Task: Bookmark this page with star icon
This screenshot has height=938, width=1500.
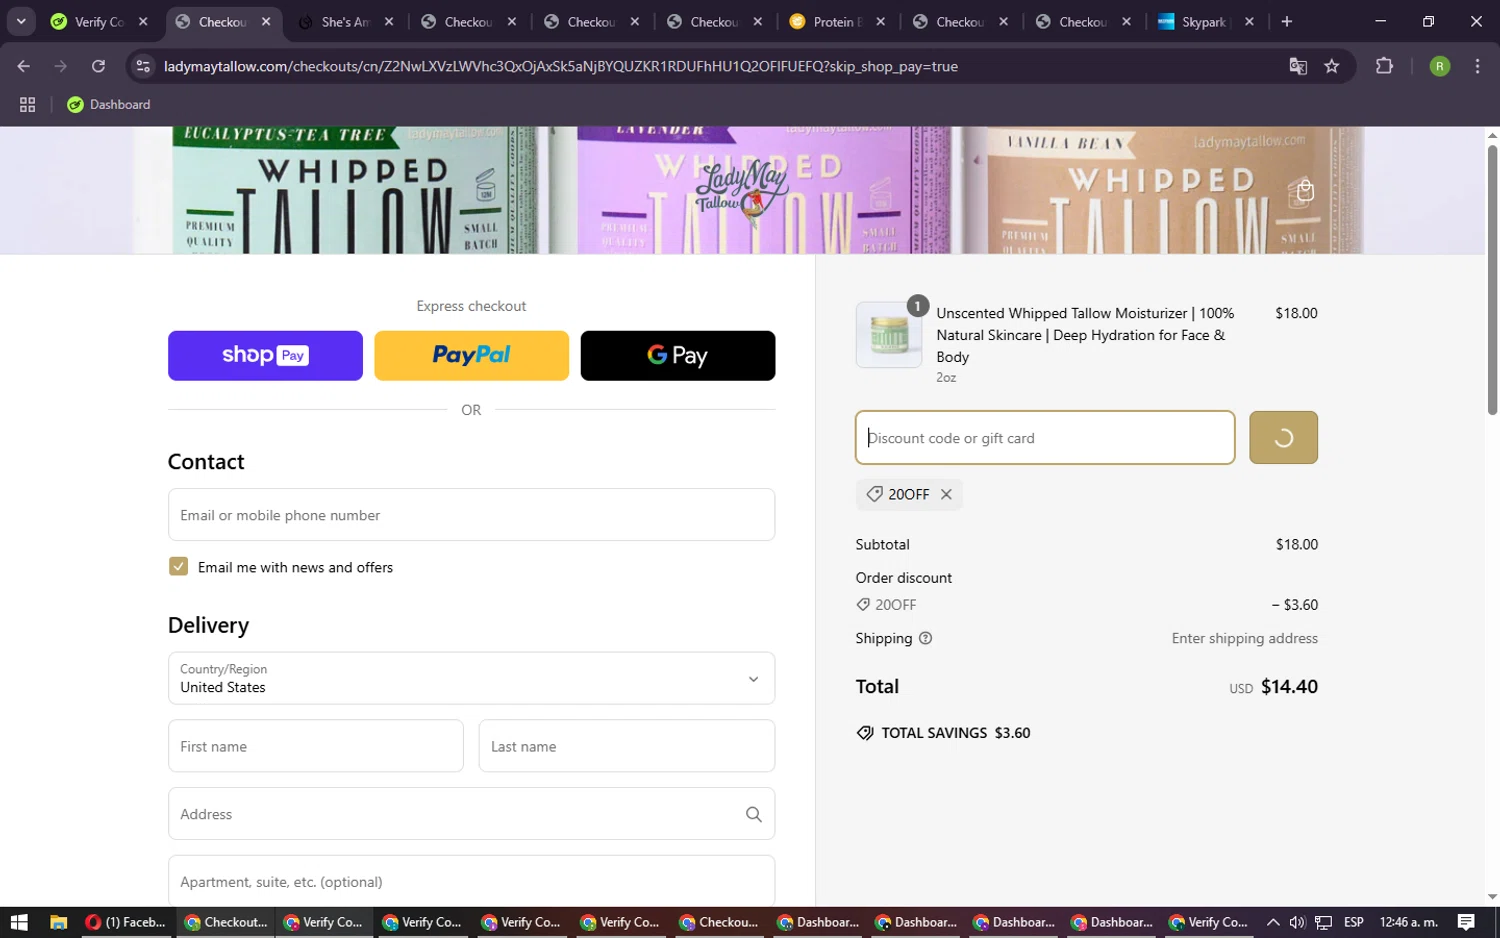Action: point(1332,66)
